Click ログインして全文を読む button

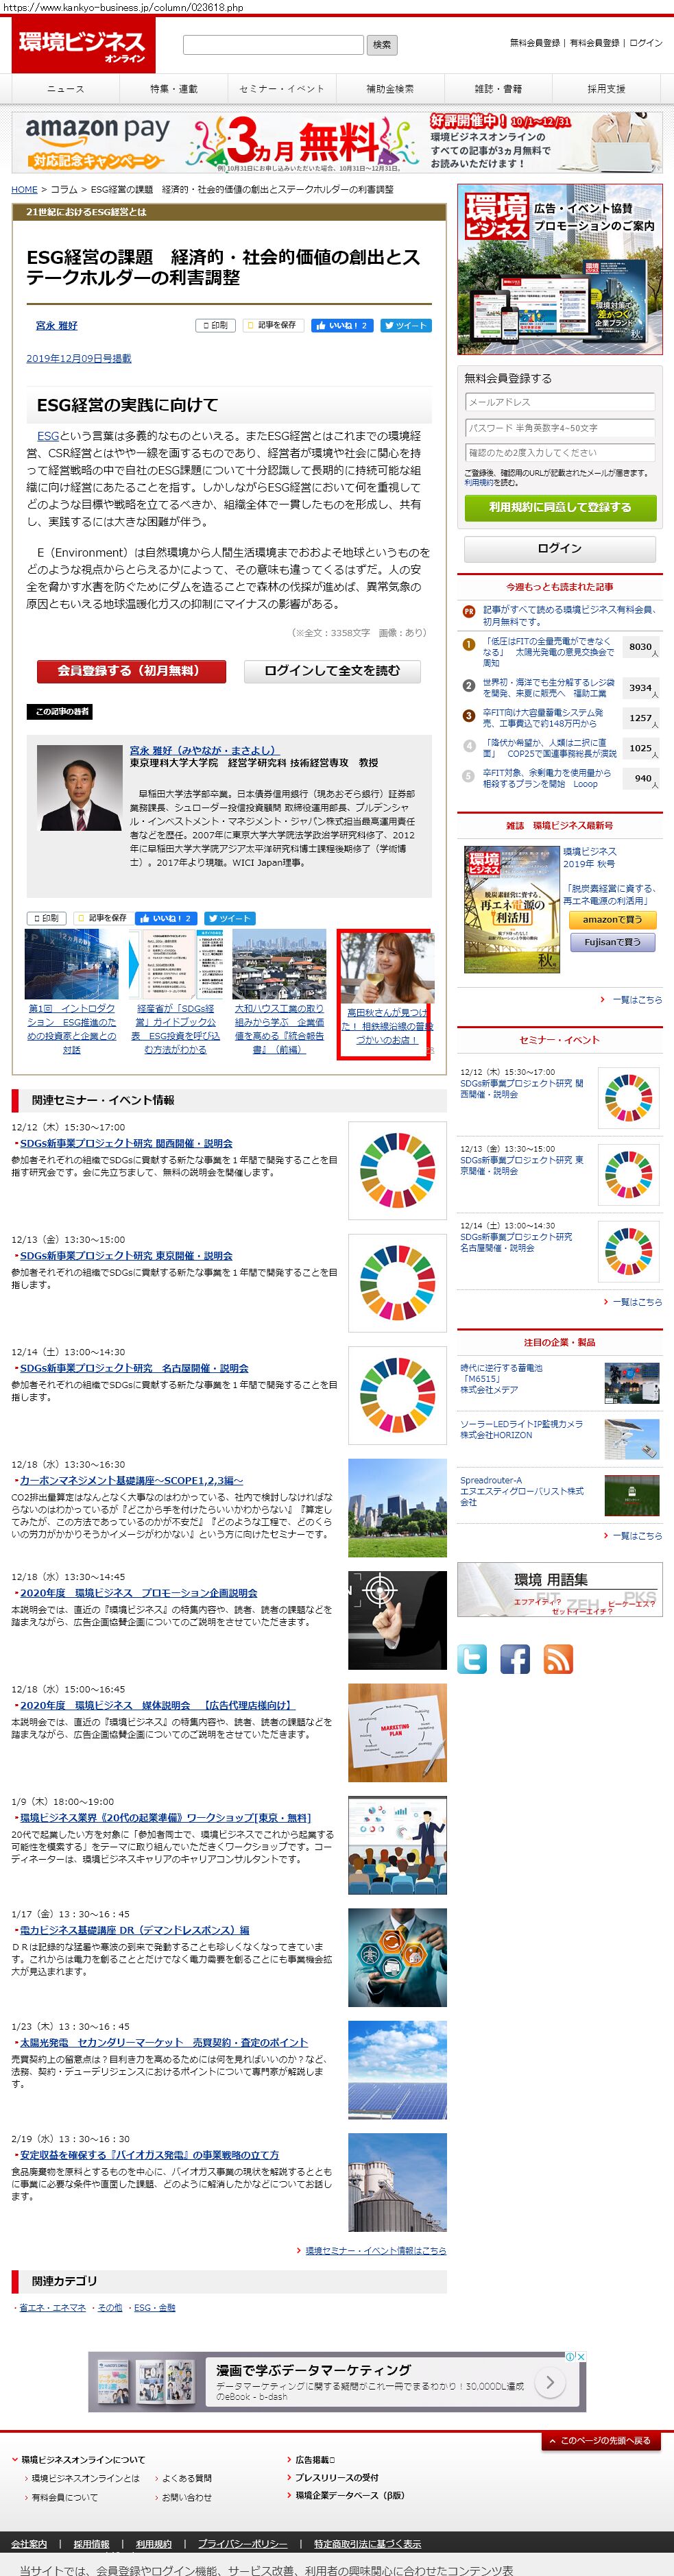tap(332, 671)
